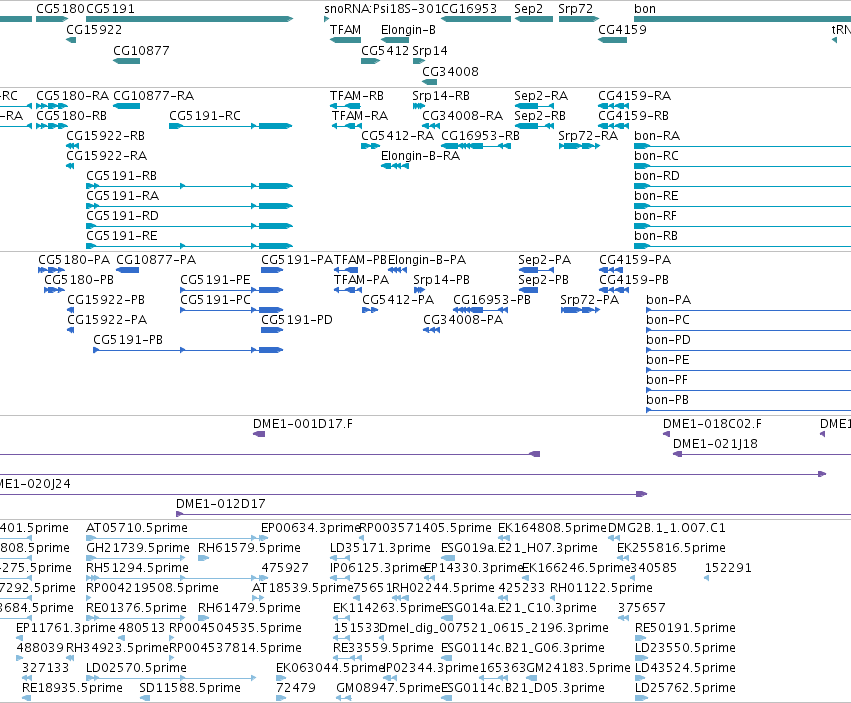Click the CG15922 gene label
Image resolution: width=851 pixels, height=703 pixels.
pos(94,29)
